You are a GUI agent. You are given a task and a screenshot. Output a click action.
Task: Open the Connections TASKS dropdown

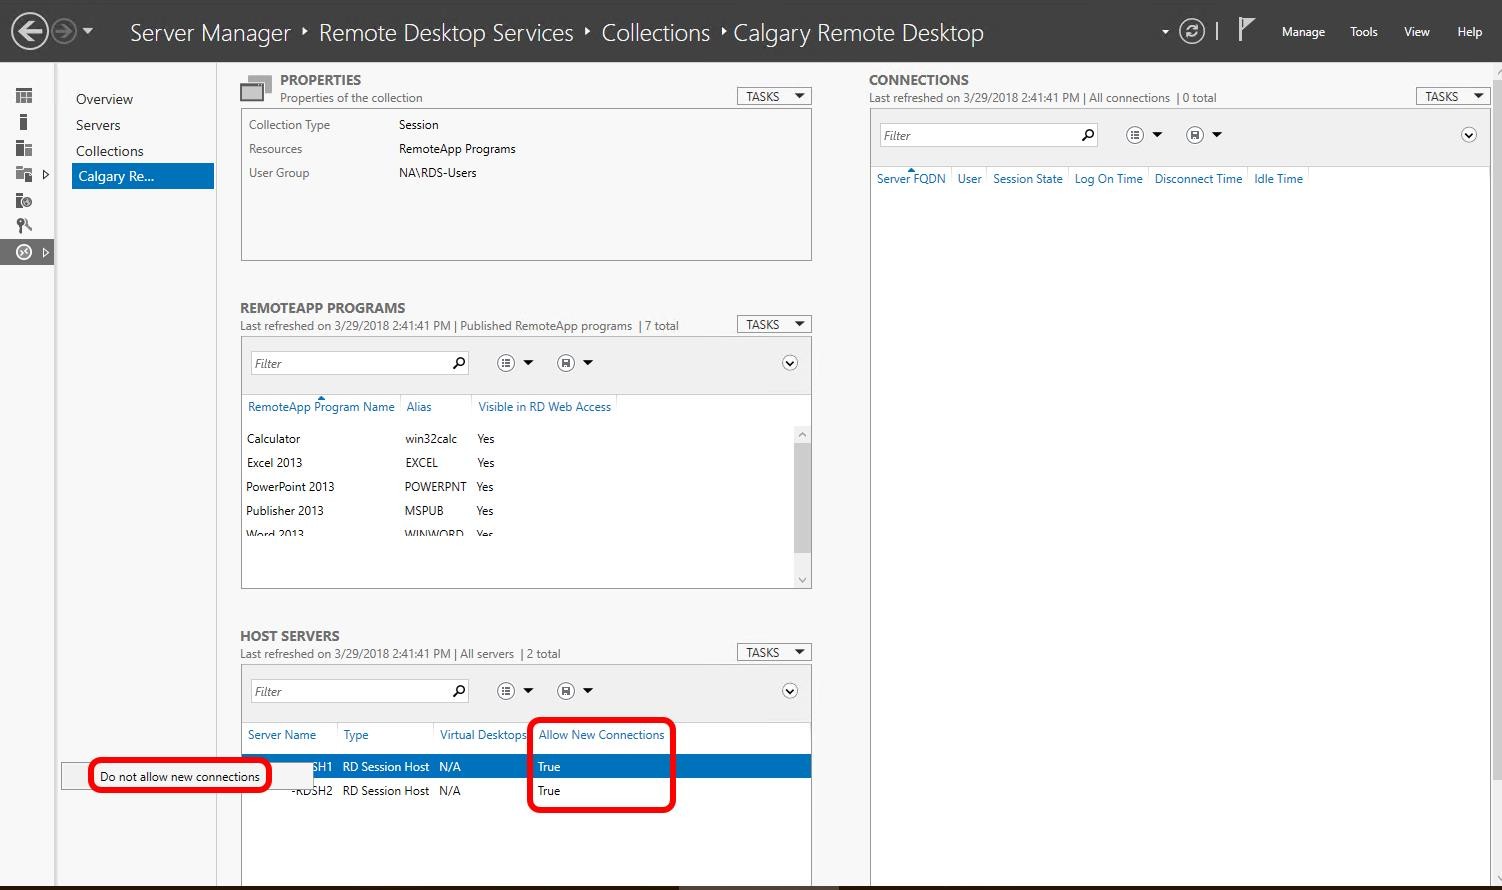click(x=1452, y=96)
